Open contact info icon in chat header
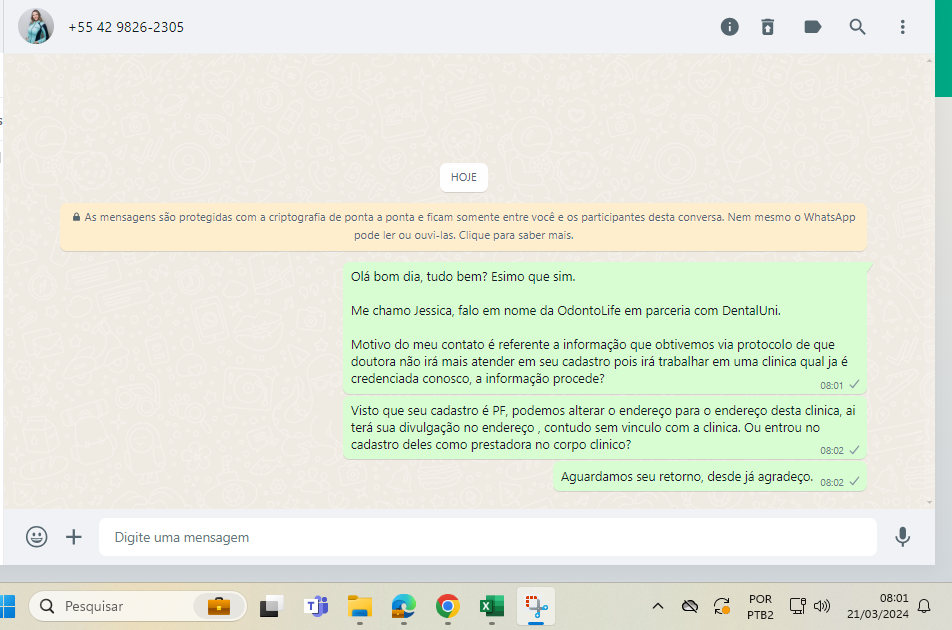 [729, 27]
